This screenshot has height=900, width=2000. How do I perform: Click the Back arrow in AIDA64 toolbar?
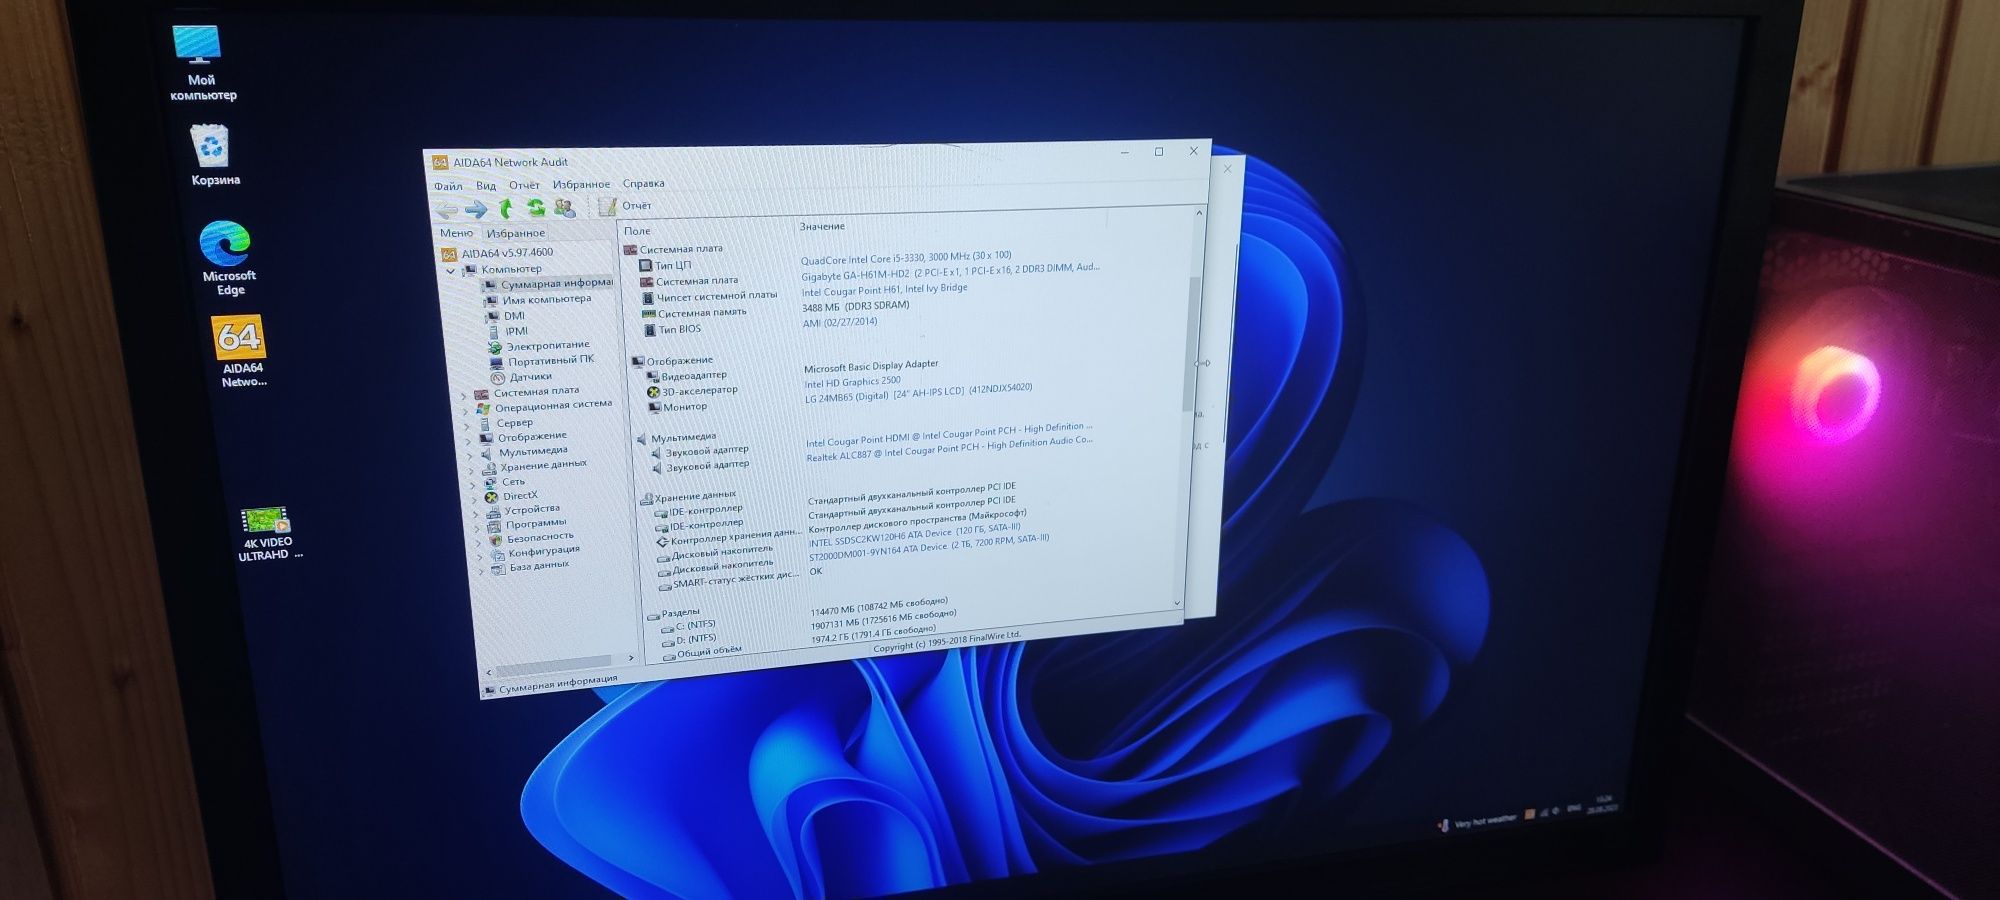(446, 209)
